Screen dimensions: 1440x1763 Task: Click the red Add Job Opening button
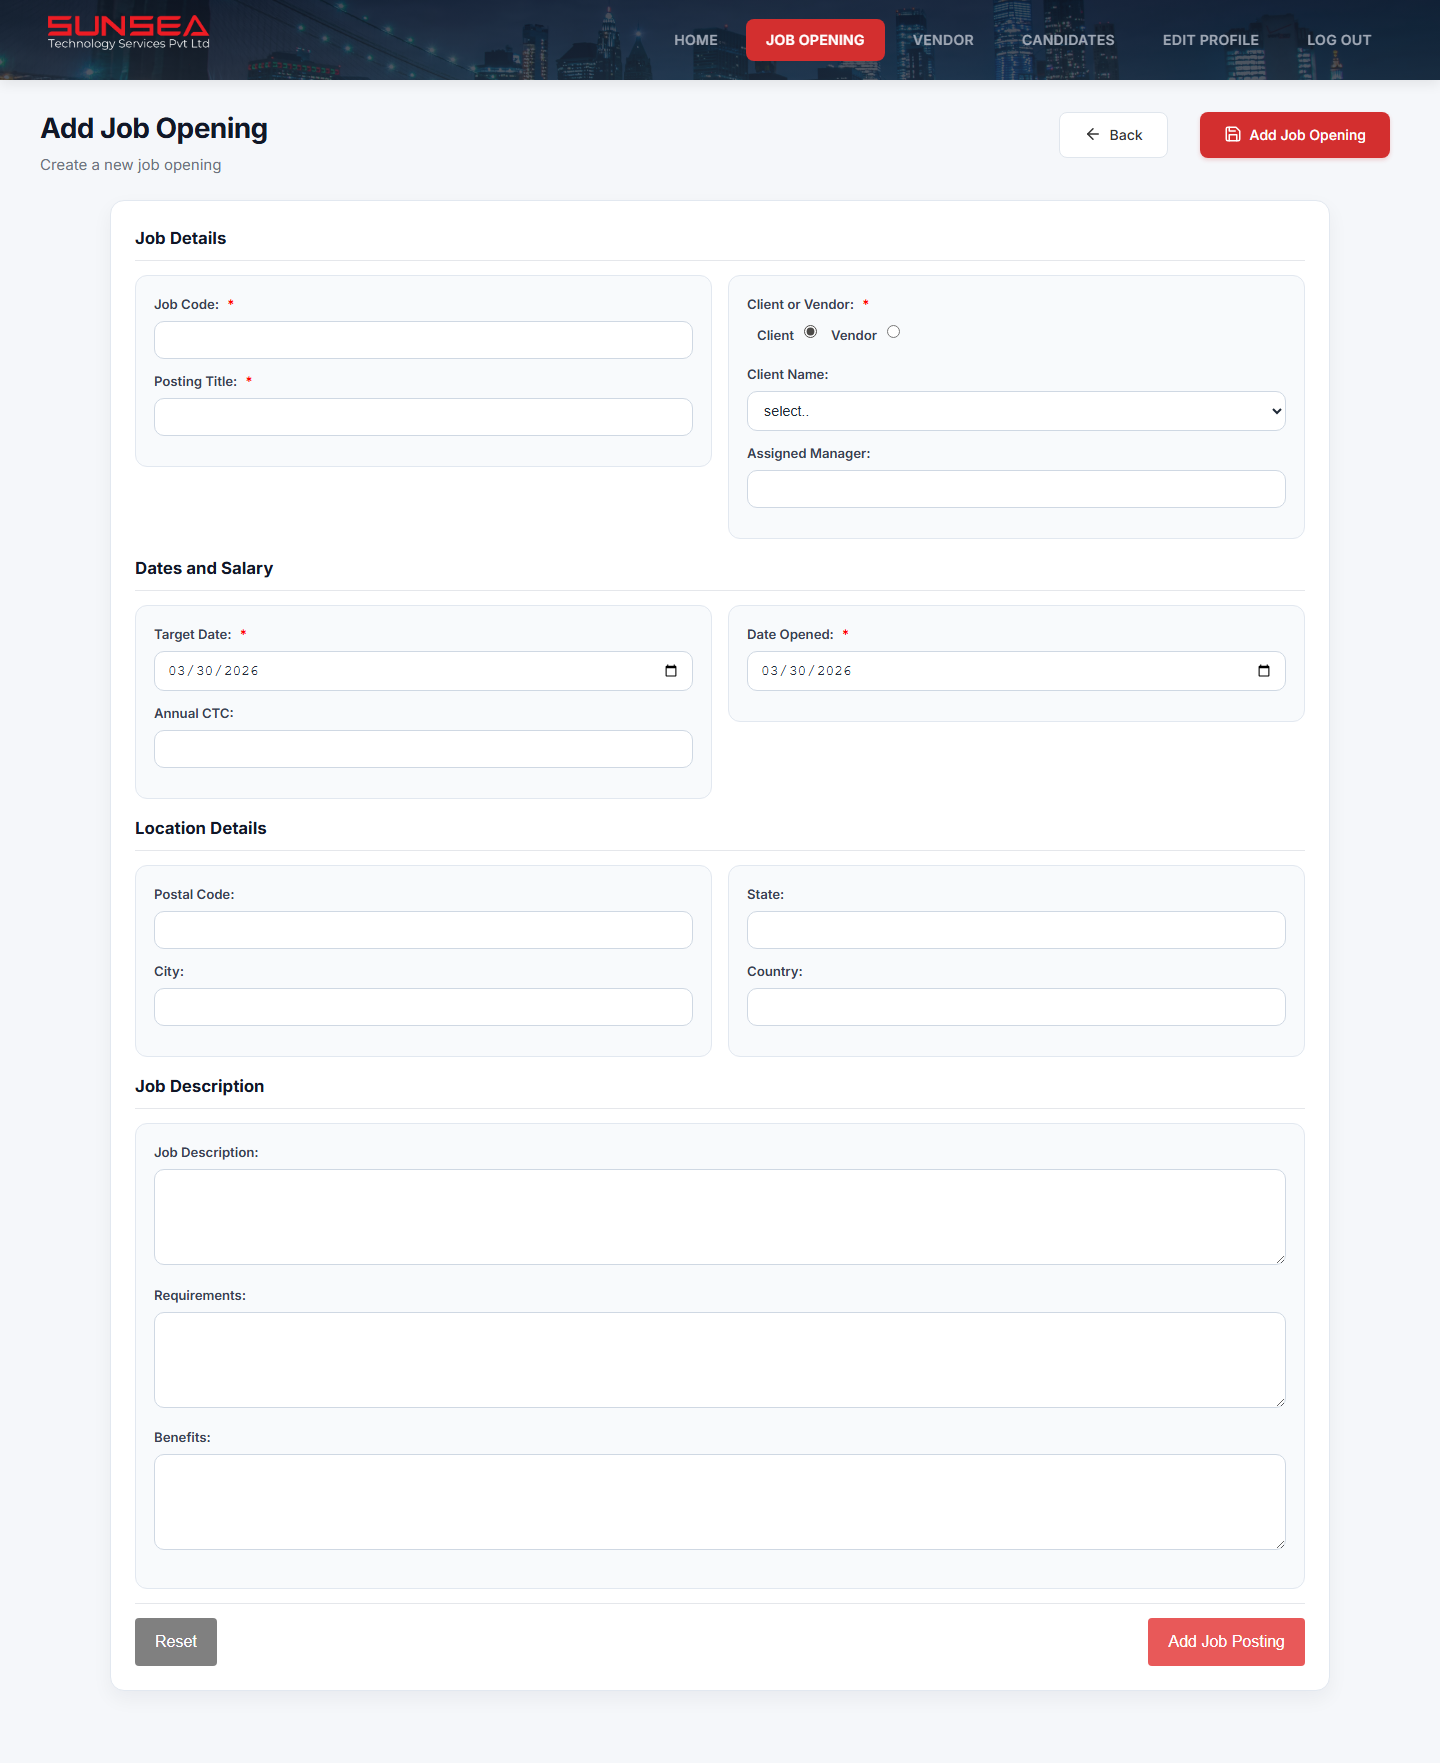(1295, 135)
